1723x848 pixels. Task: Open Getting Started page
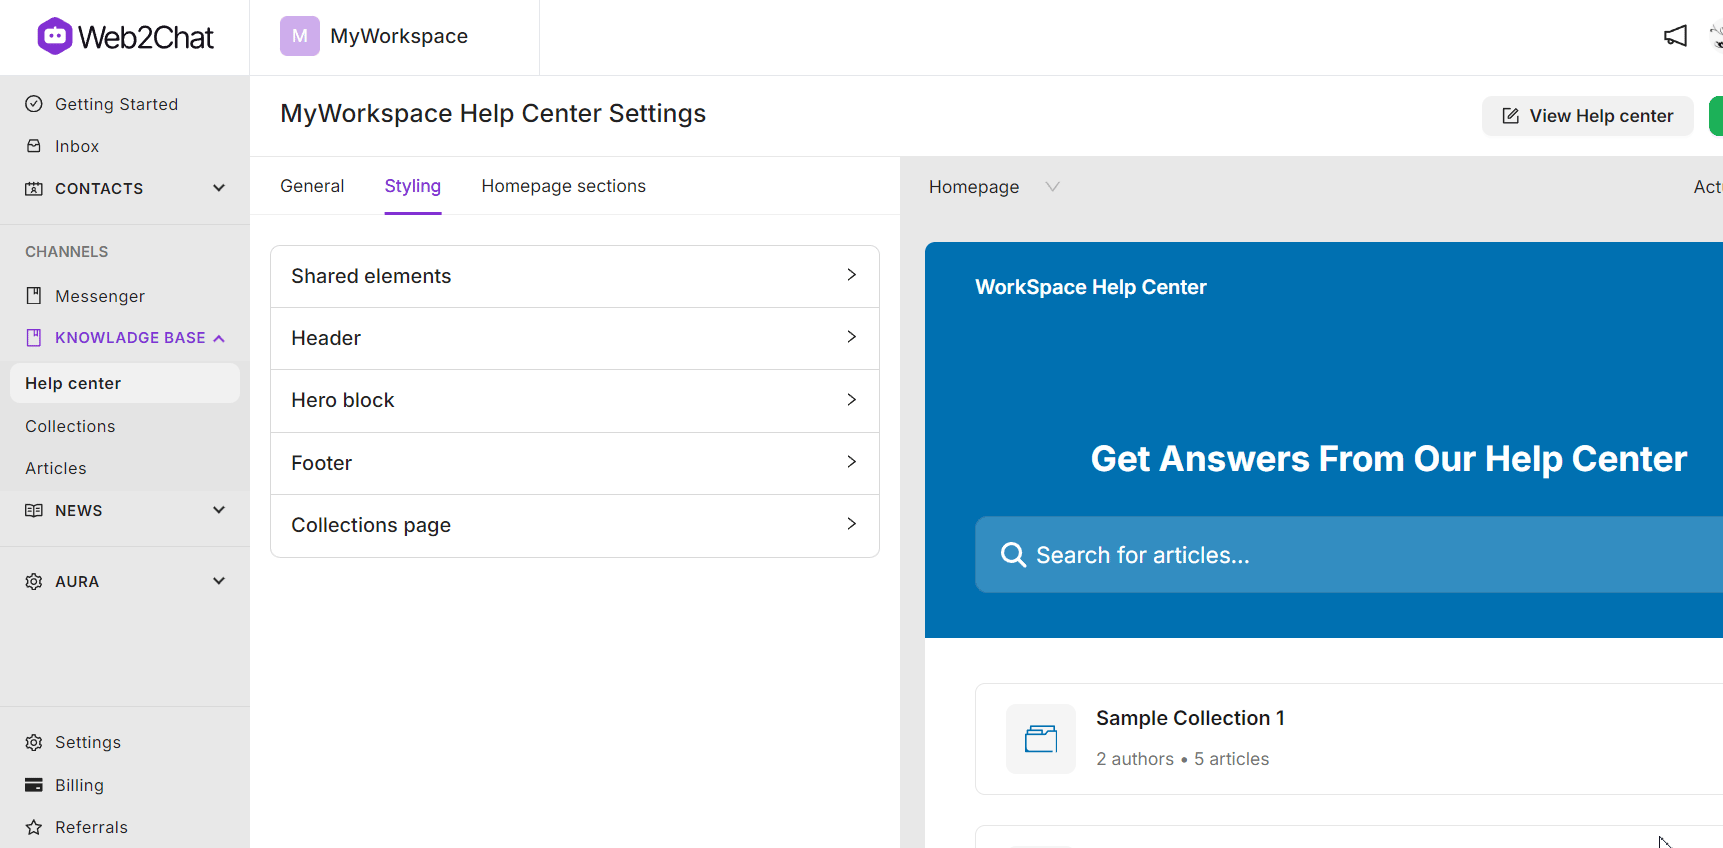(x=117, y=104)
